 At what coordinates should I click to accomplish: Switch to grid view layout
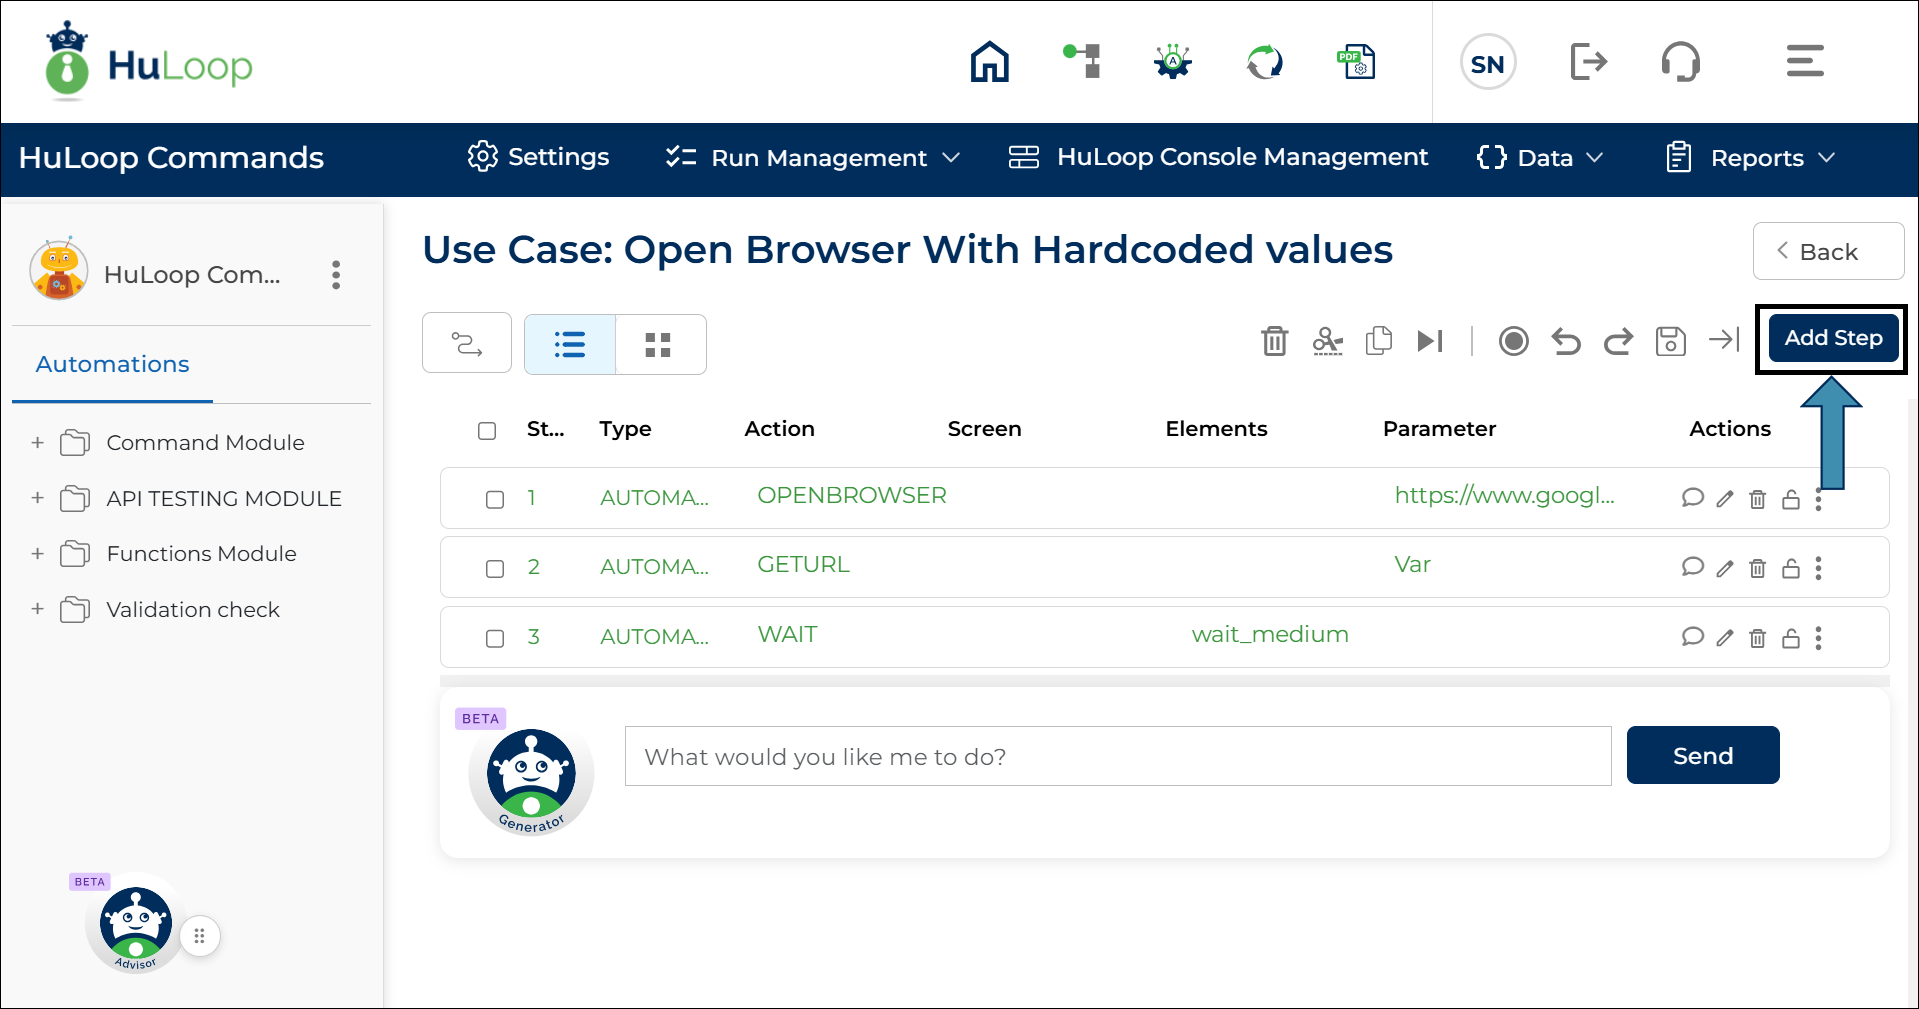pyautogui.click(x=658, y=345)
